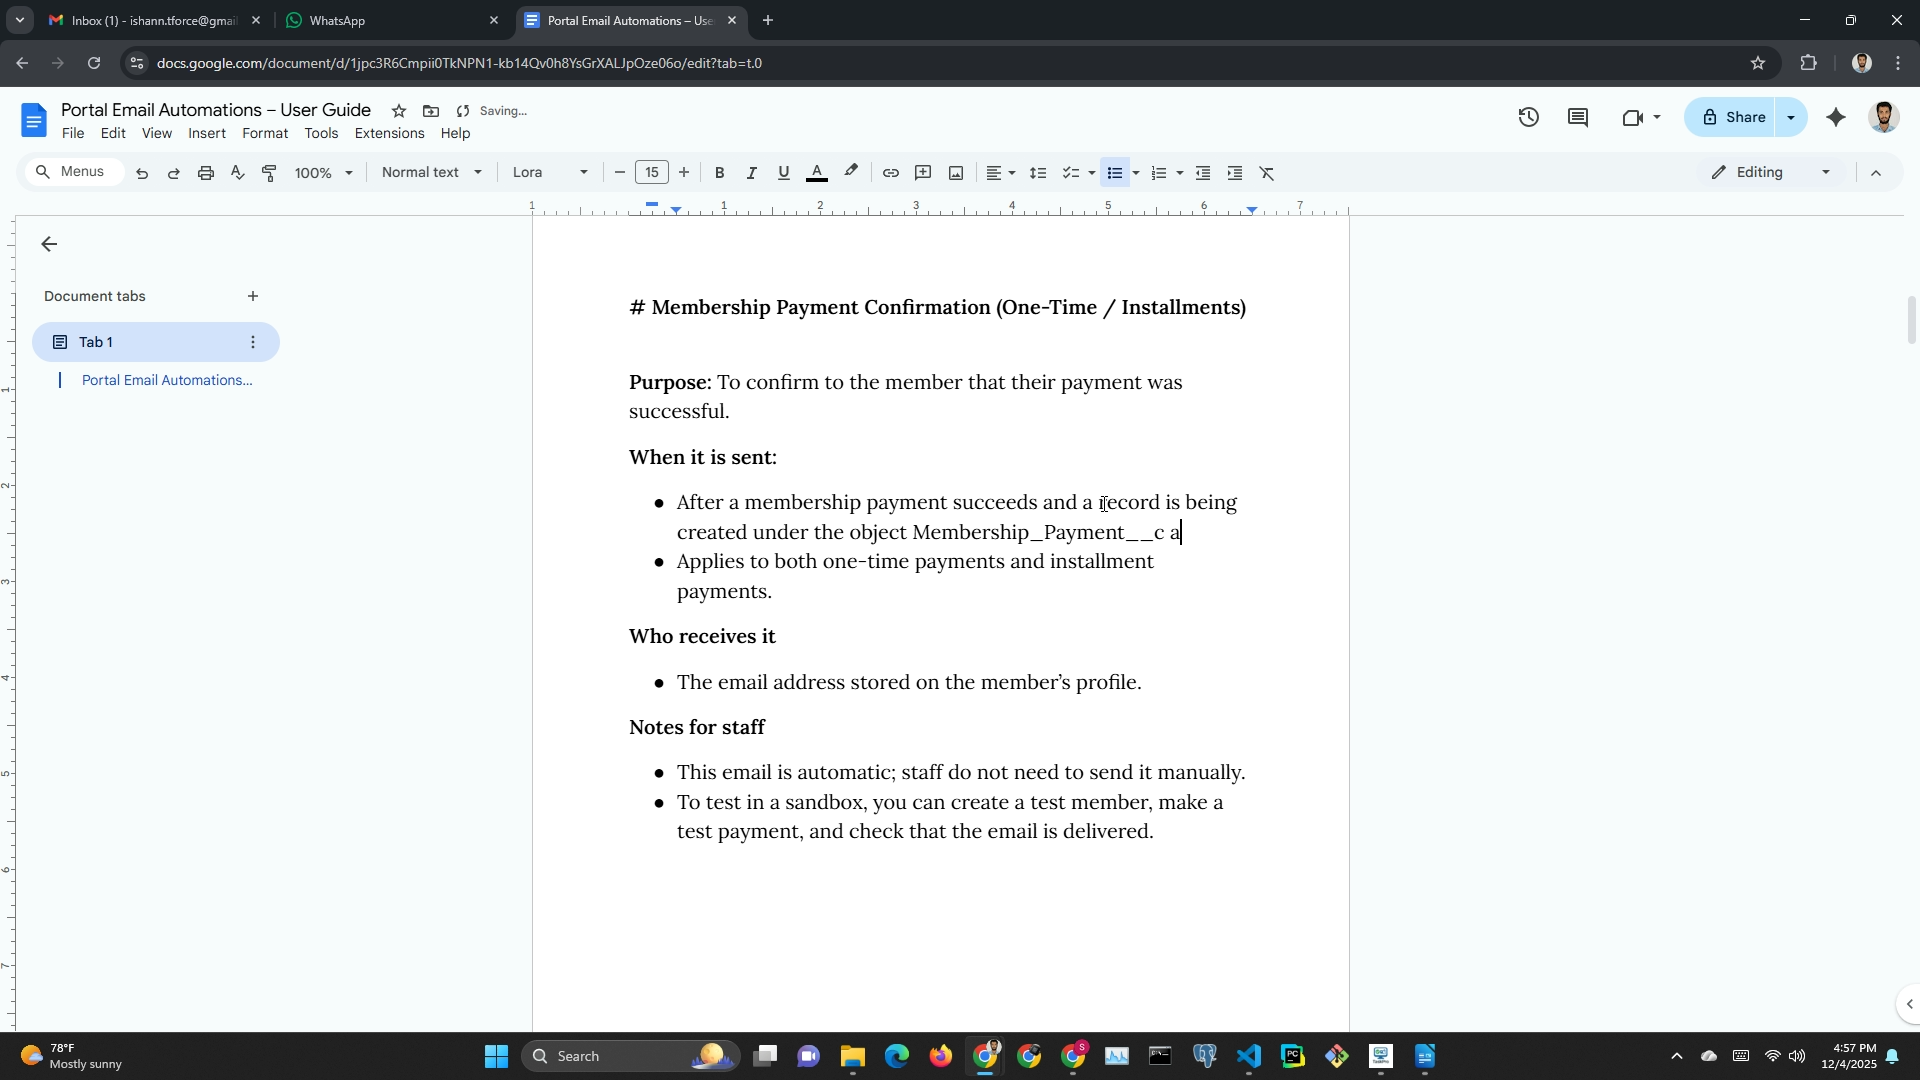Click the clear formatting icon
The image size is (1920, 1080).
click(x=1267, y=173)
